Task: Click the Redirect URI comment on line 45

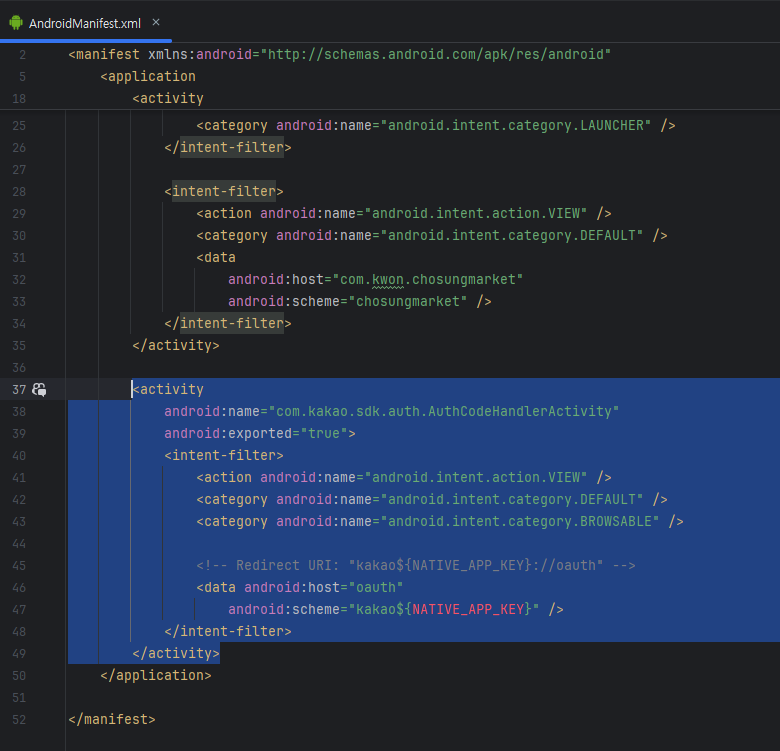Action: pyautogui.click(x=416, y=565)
